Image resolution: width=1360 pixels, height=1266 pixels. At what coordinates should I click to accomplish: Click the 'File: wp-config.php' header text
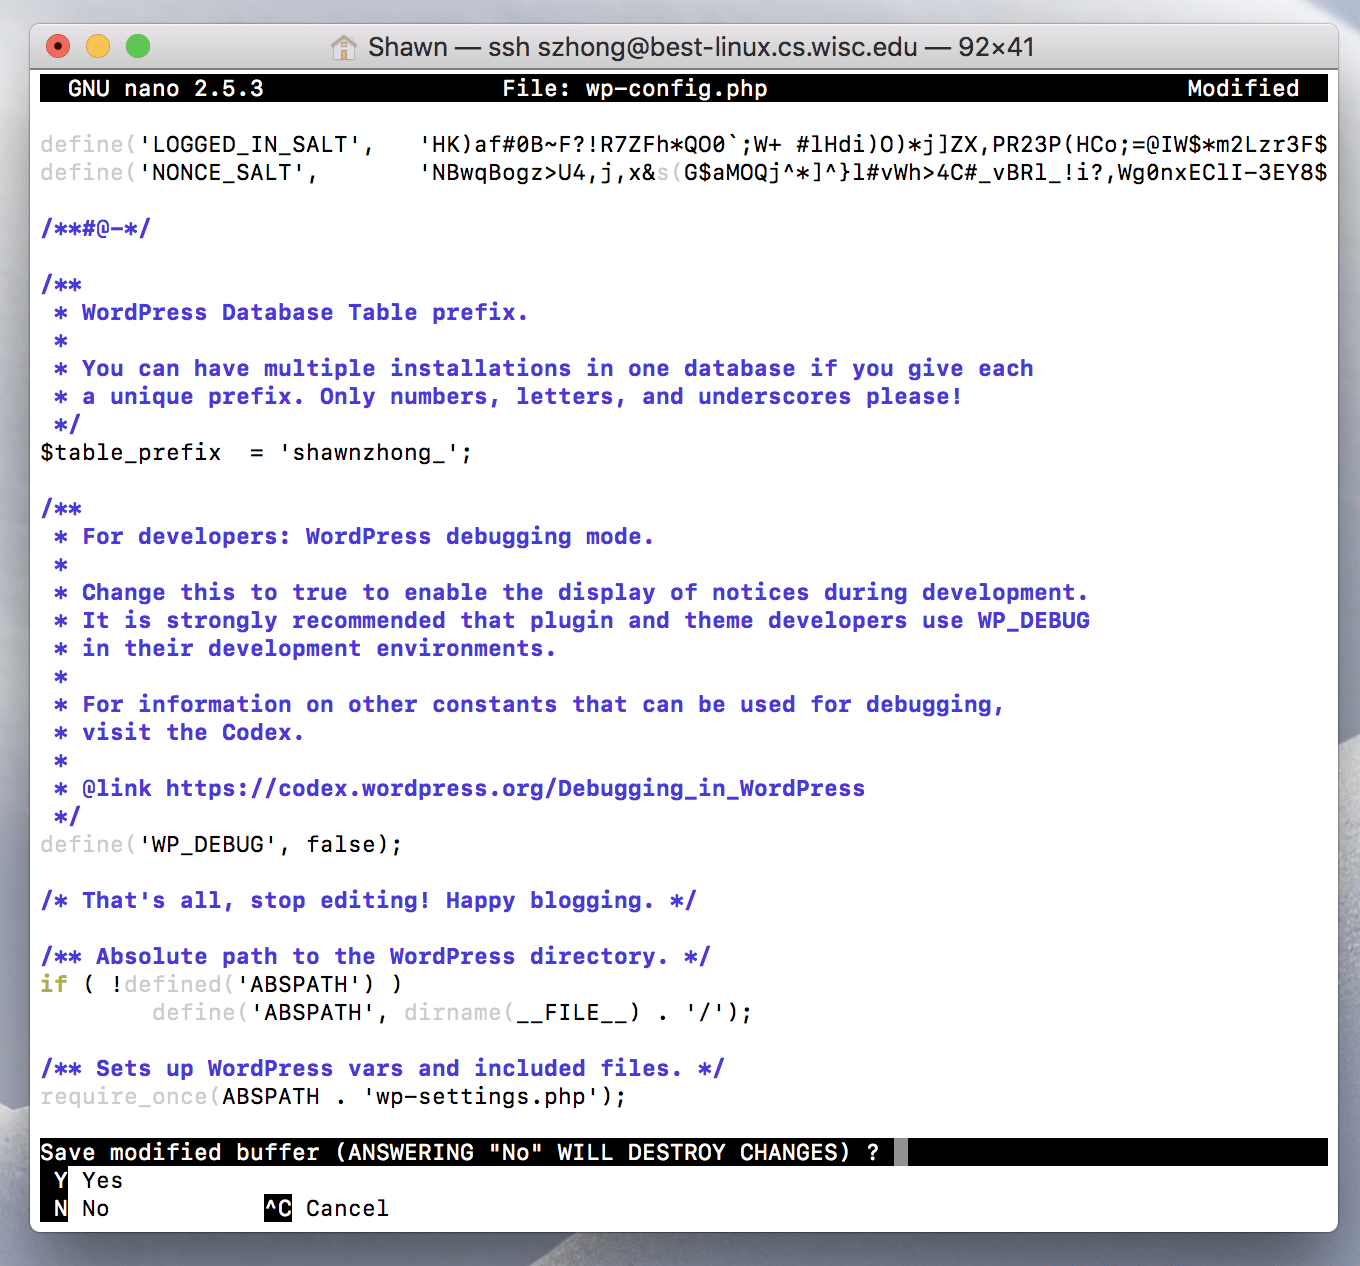click(635, 88)
